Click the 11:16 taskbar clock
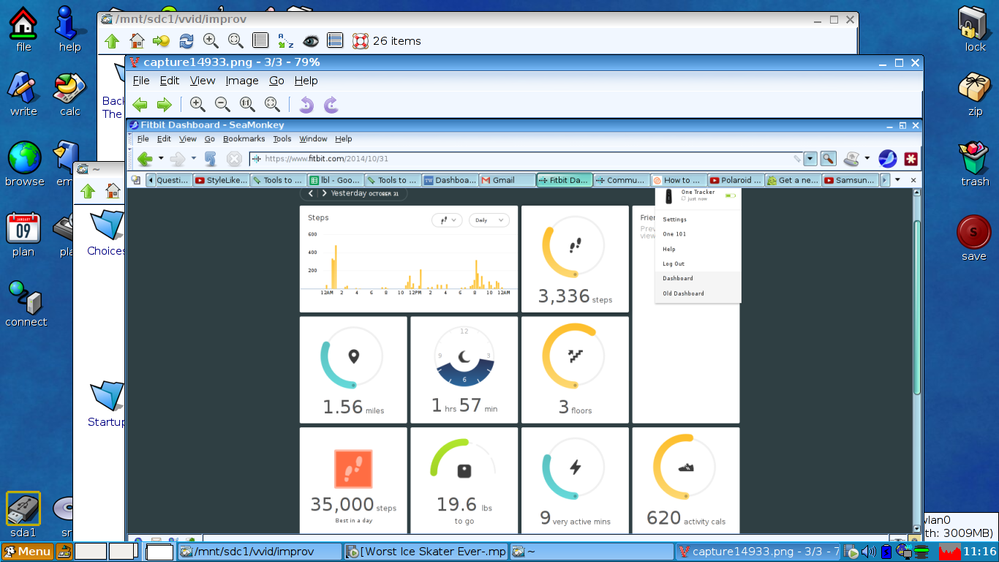The image size is (999, 562). tap(979, 552)
